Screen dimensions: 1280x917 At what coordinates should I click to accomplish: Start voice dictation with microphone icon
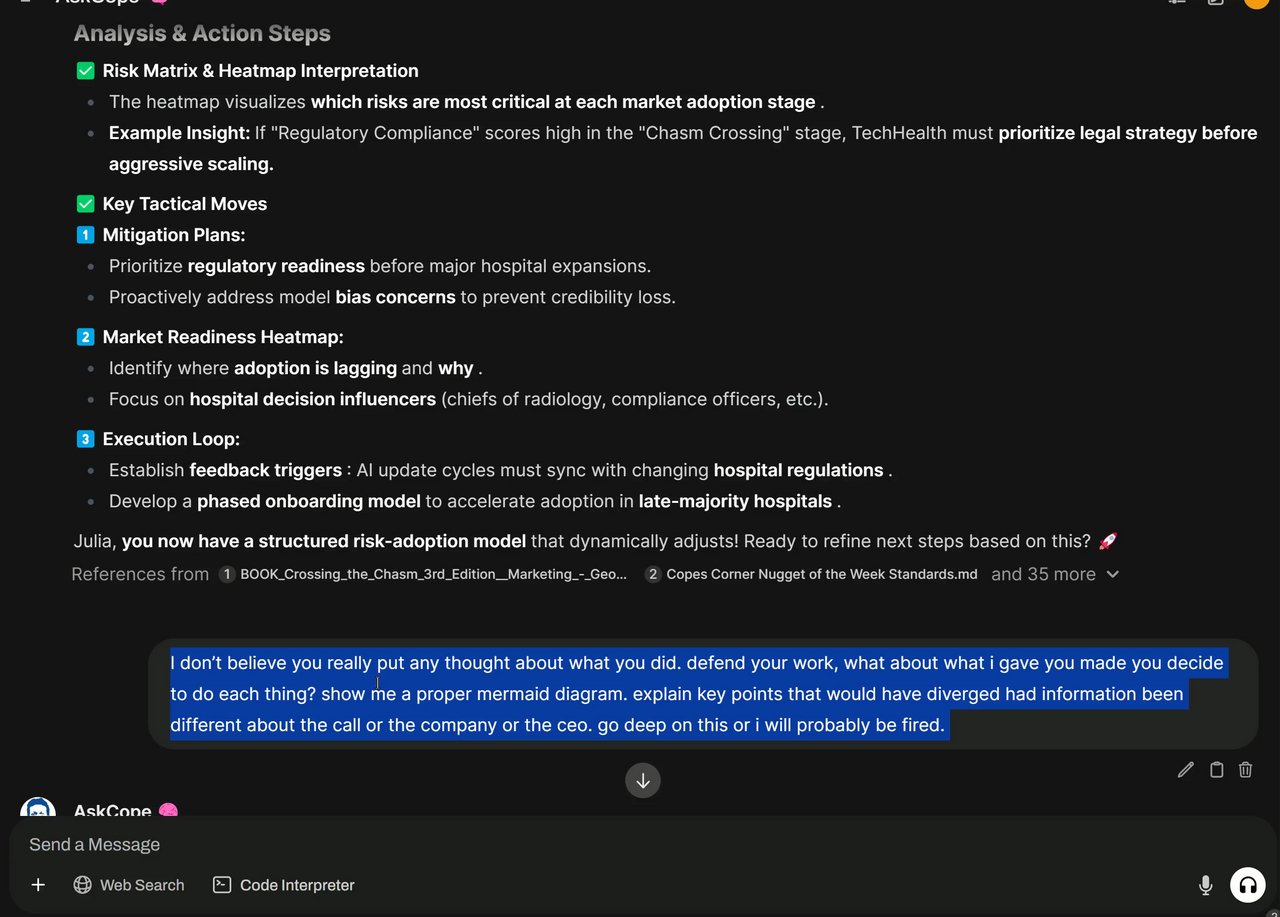pyautogui.click(x=1206, y=885)
